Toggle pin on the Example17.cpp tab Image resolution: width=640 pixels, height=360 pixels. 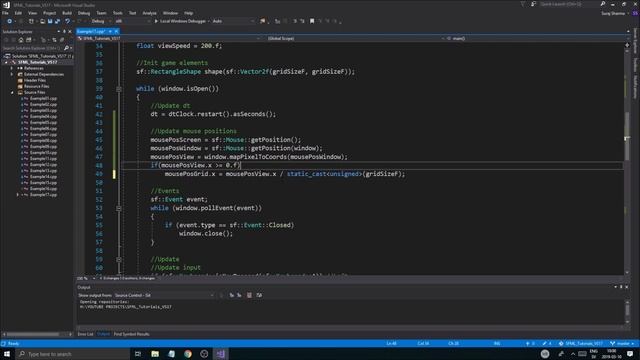[x=110, y=31]
